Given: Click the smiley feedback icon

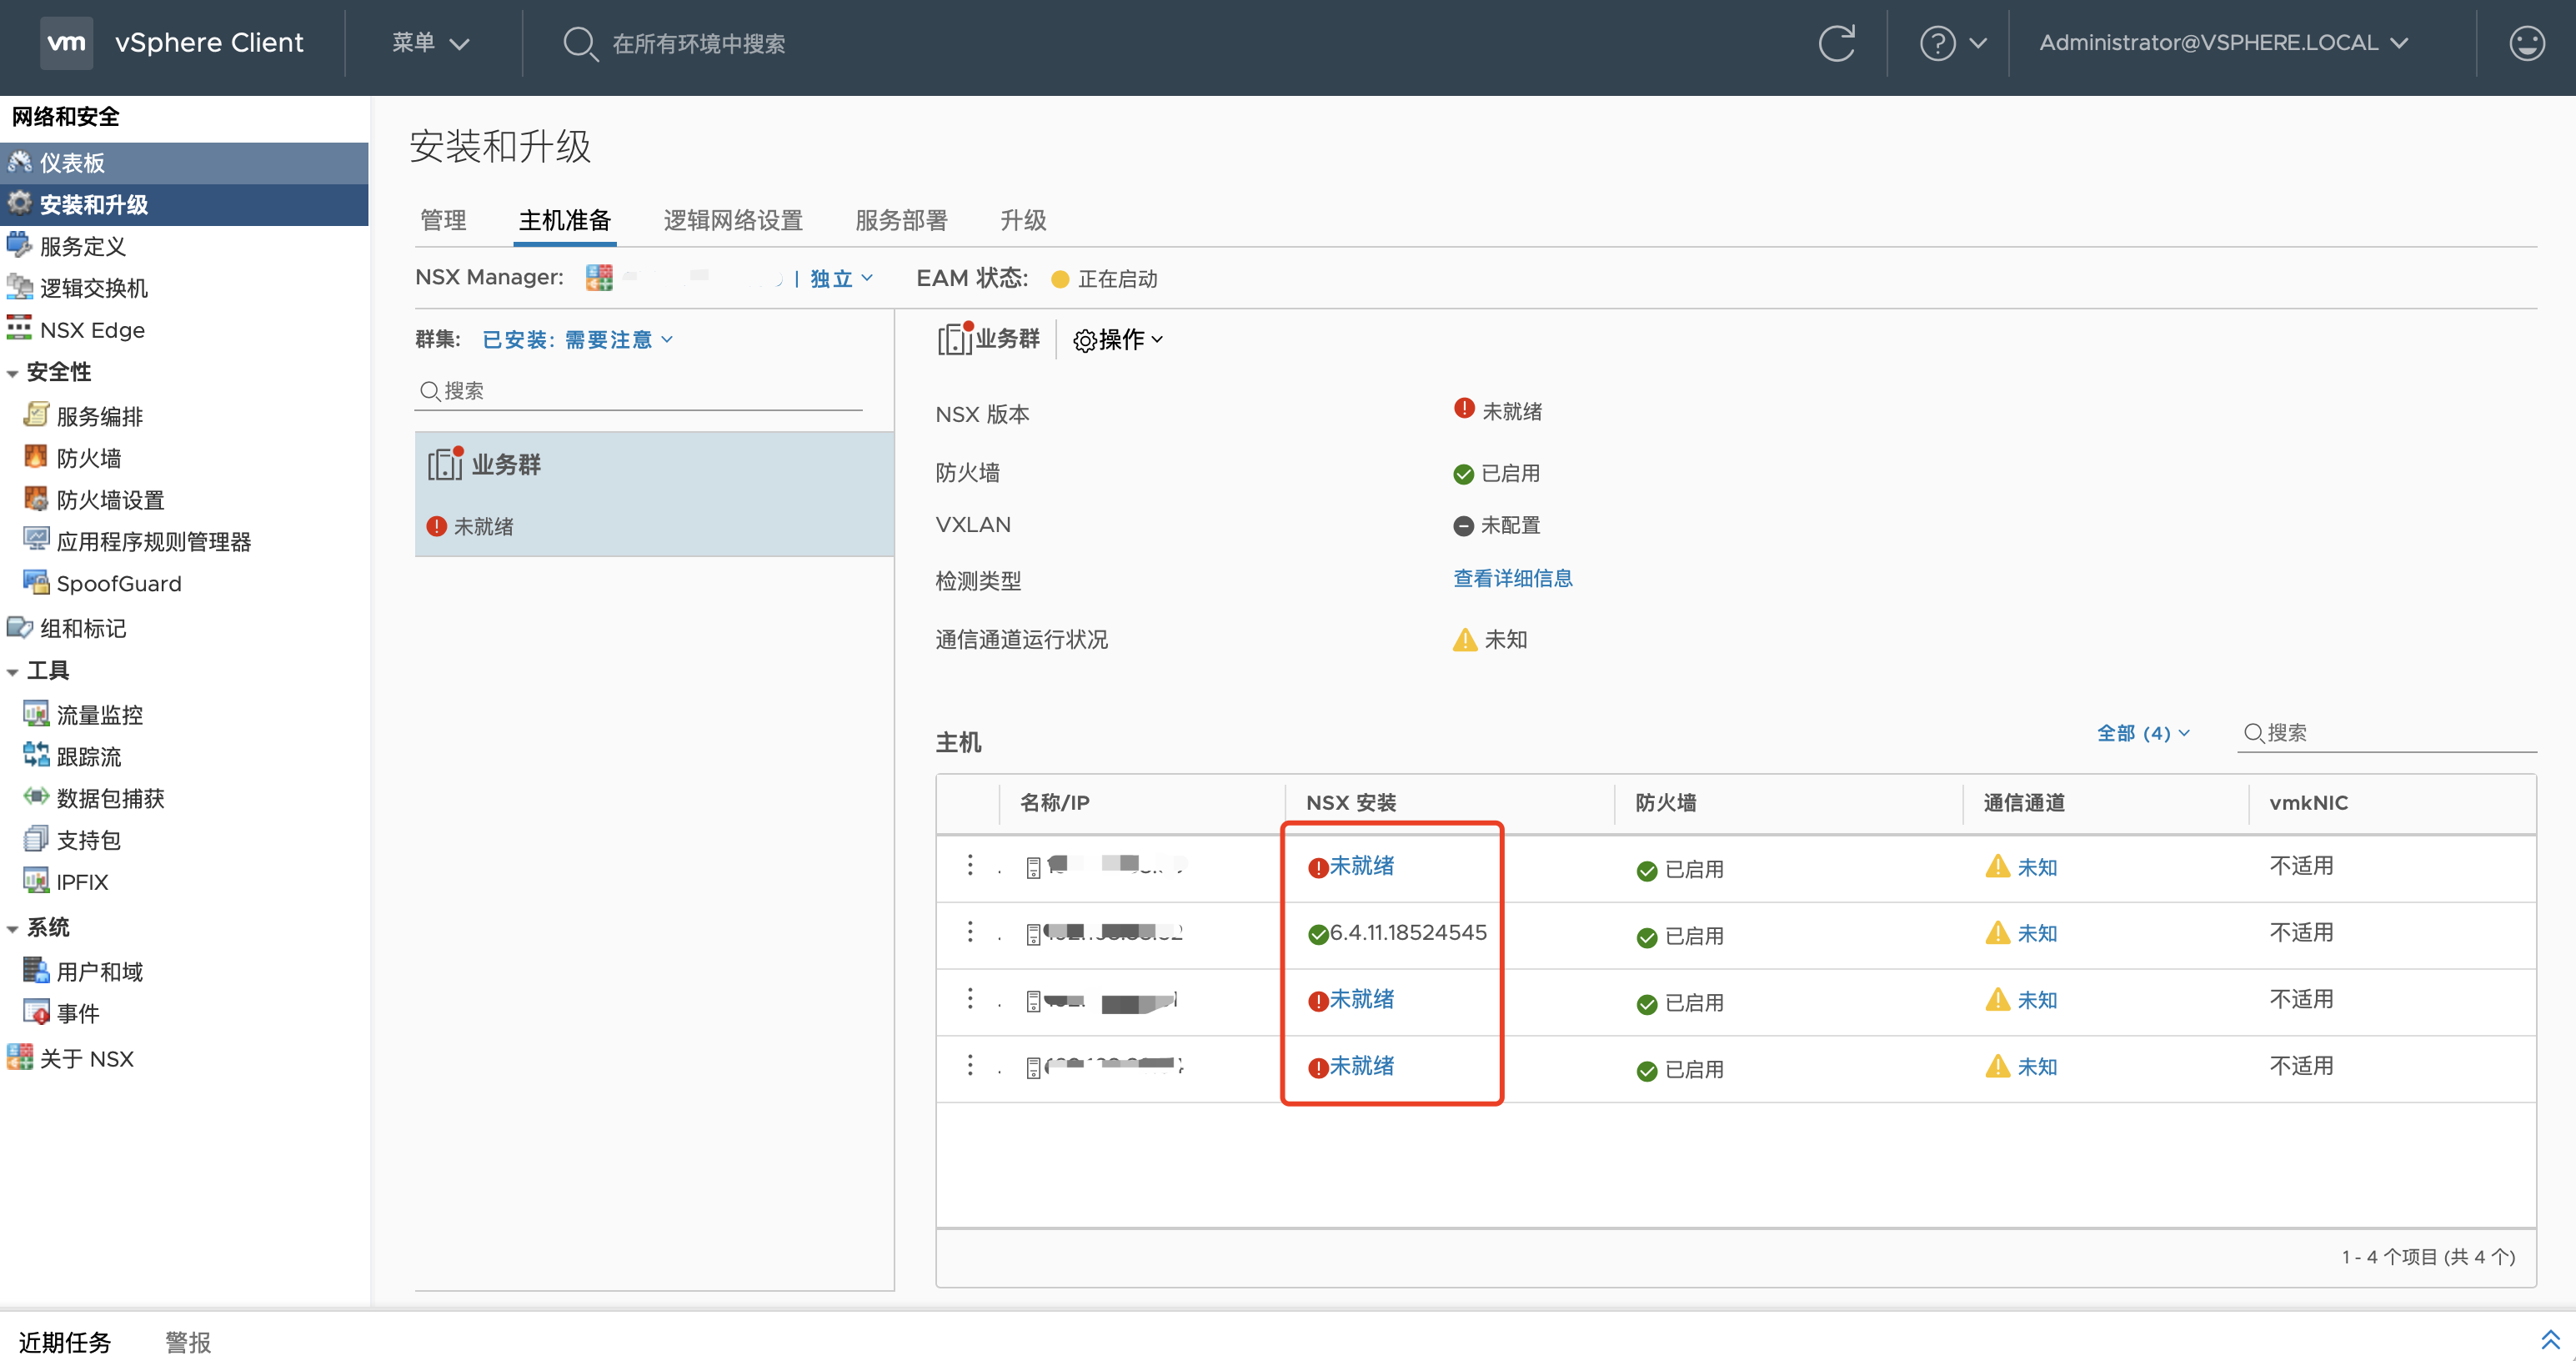Looking at the screenshot, I should [x=2526, y=43].
